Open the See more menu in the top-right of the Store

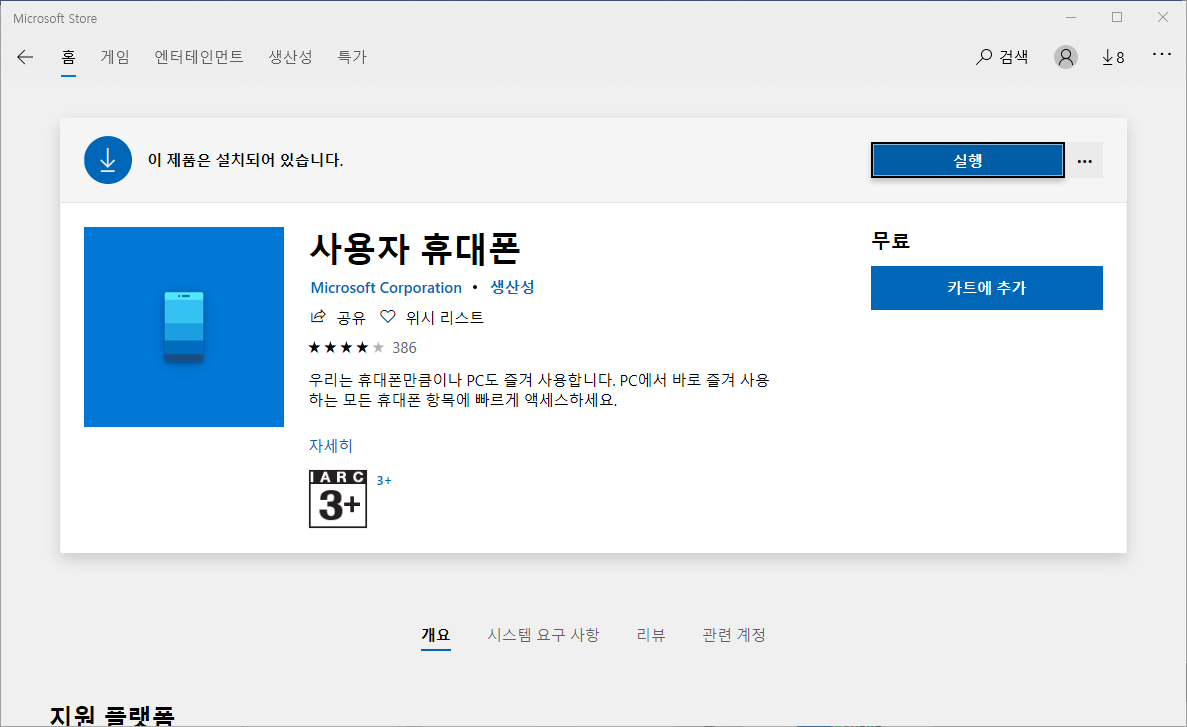[x=1162, y=54]
